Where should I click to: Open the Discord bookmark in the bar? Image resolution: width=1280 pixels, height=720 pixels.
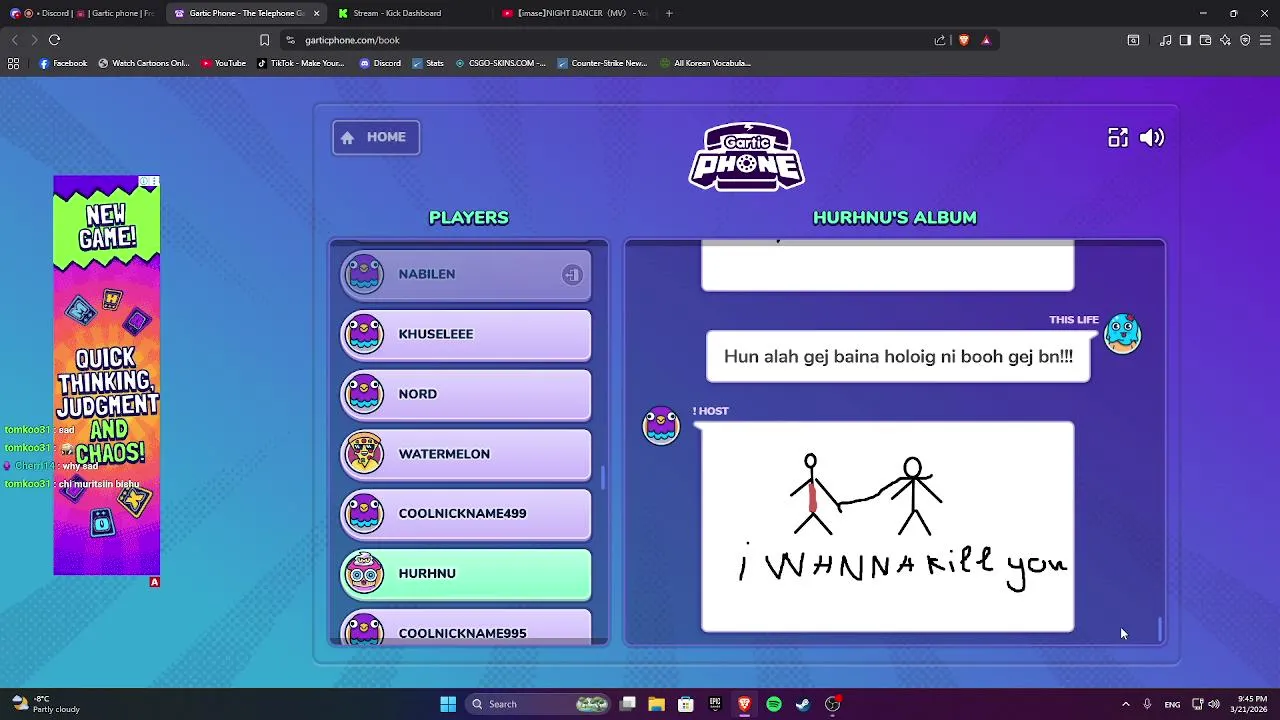point(379,63)
